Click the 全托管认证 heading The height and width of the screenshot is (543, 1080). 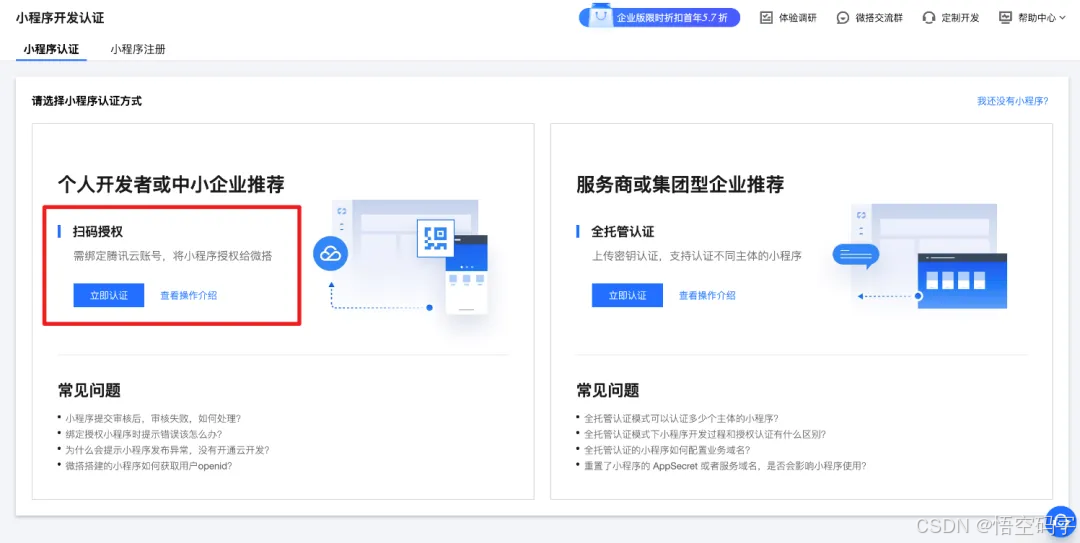(623, 231)
